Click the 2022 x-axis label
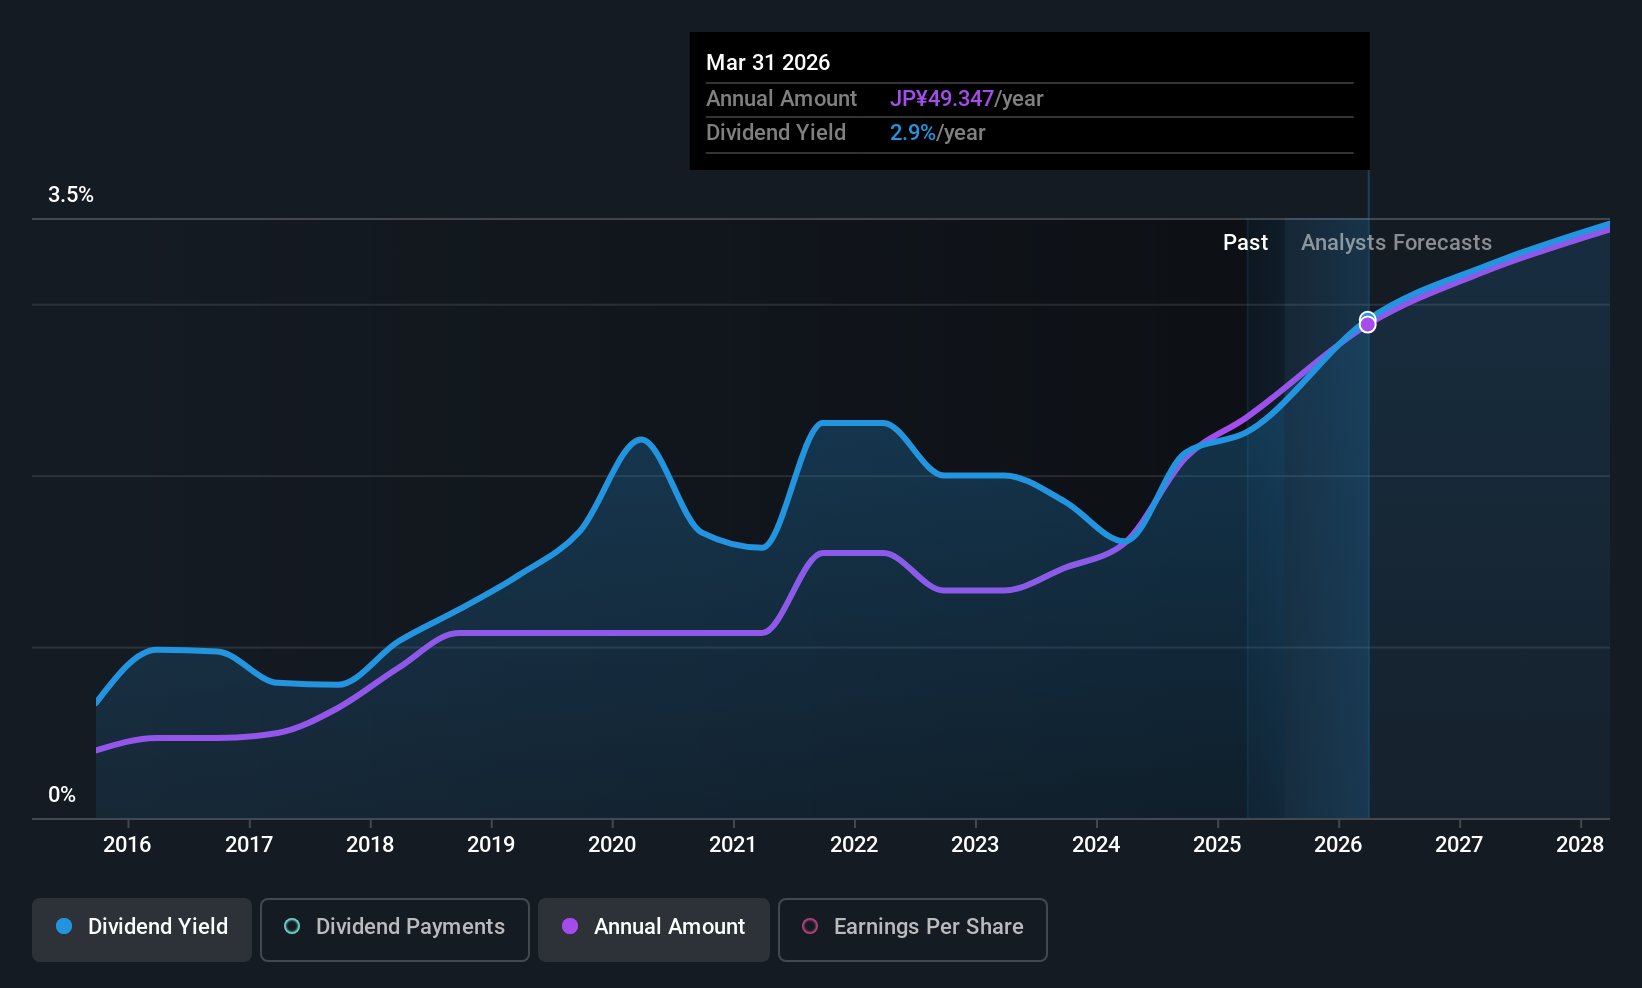The width and height of the screenshot is (1642, 988). (854, 845)
